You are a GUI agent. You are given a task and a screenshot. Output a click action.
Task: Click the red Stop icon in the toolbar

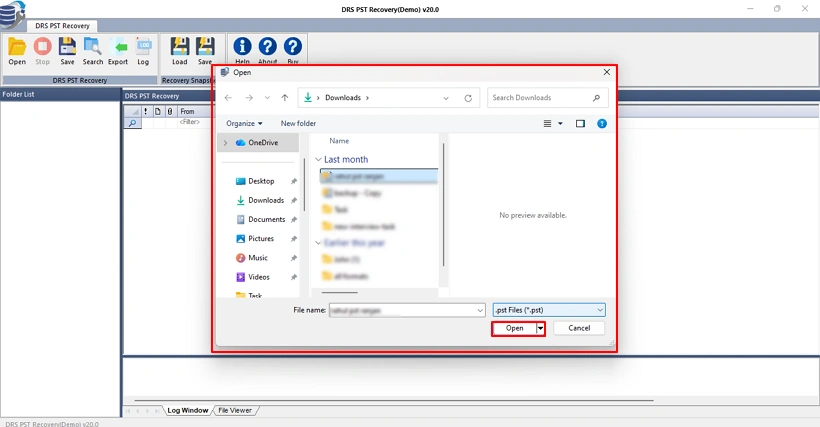pos(42,47)
